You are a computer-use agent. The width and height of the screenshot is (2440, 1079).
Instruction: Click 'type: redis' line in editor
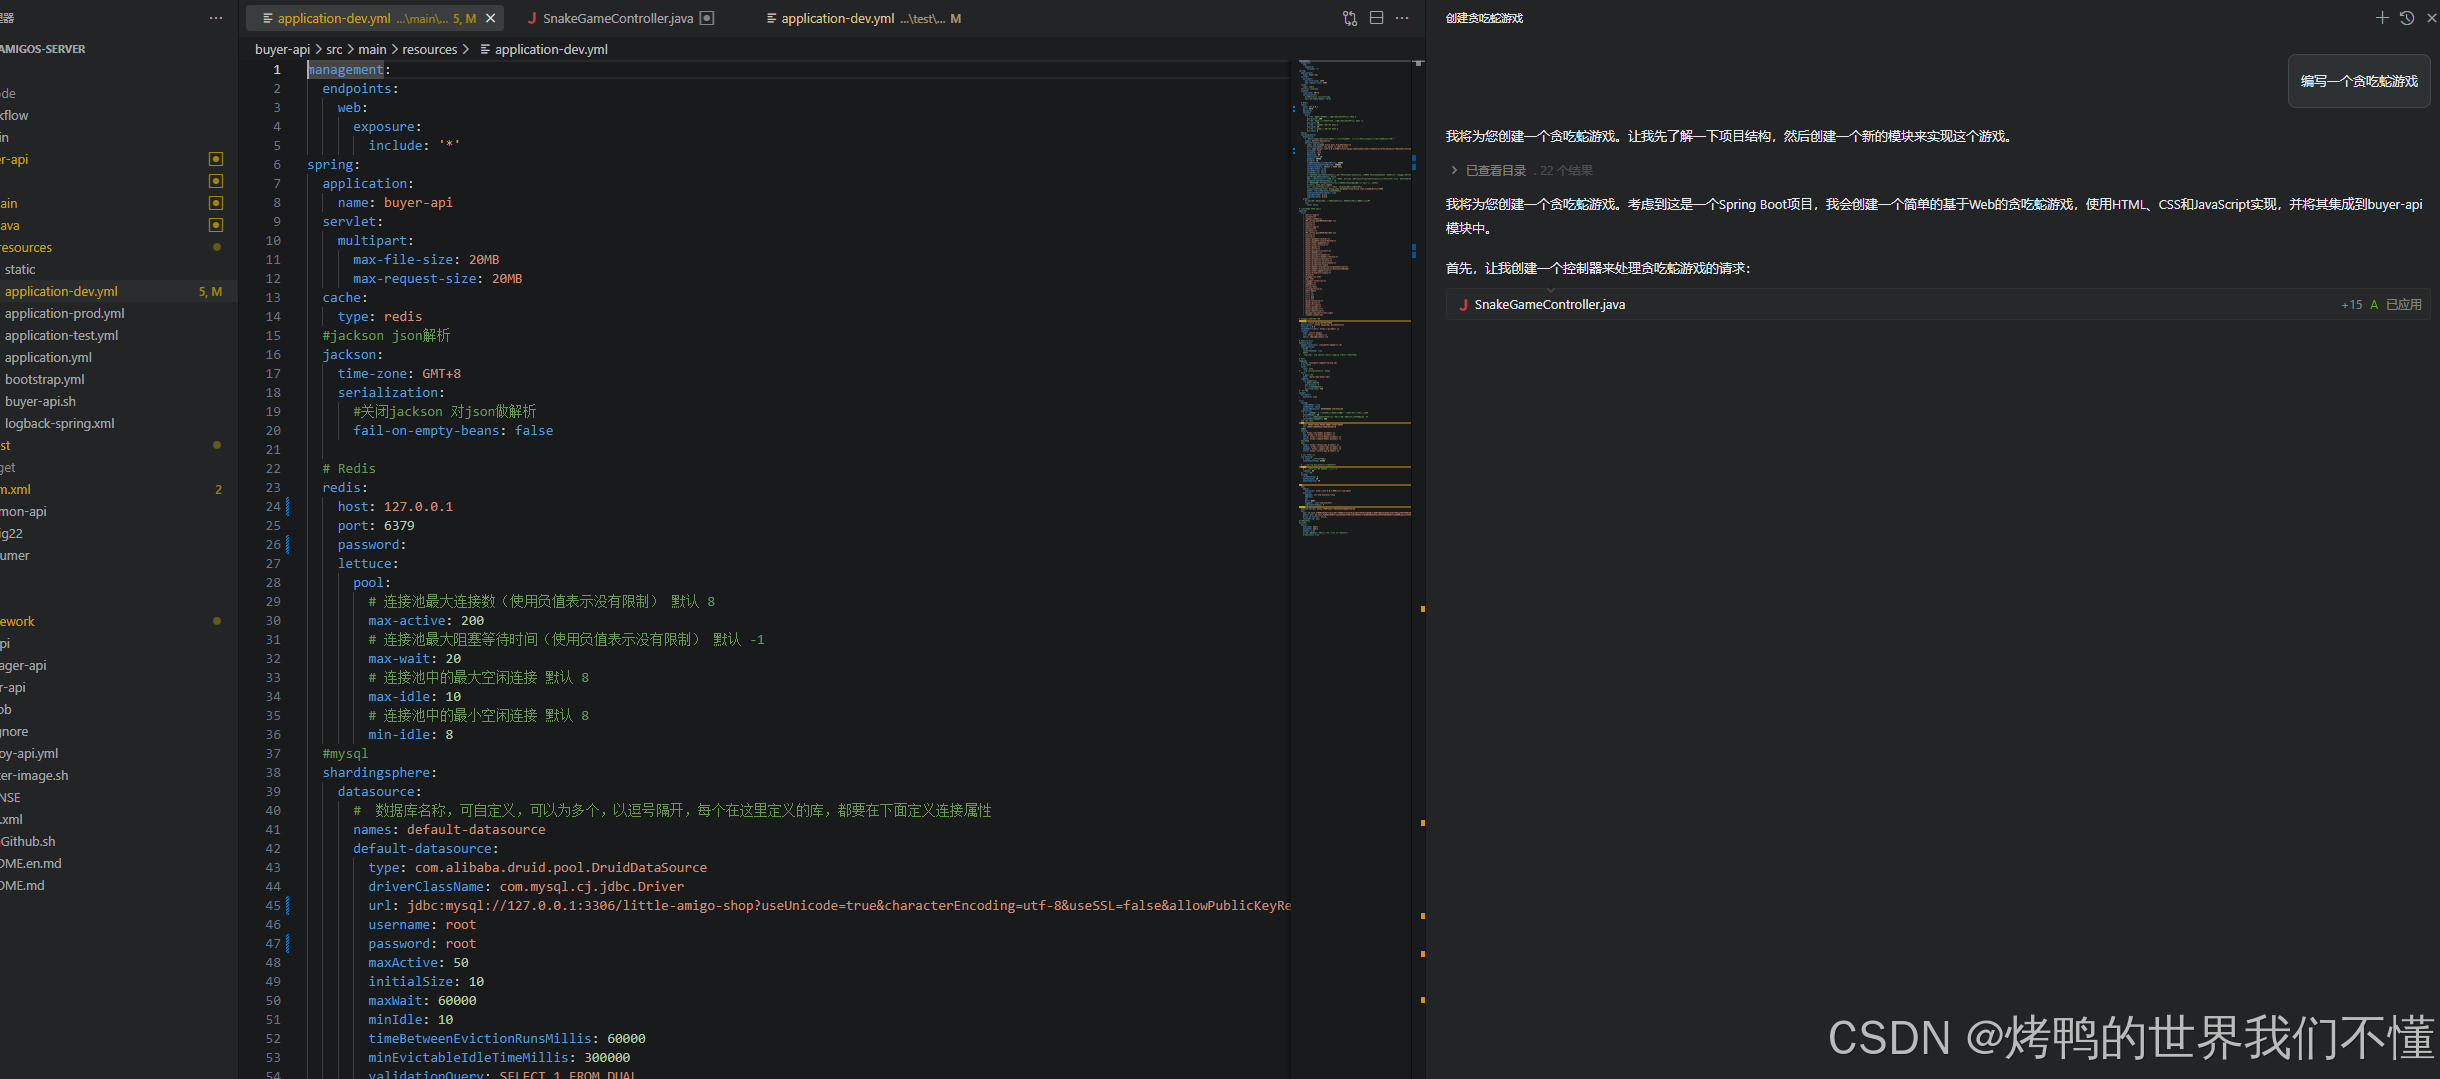click(380, 317)
